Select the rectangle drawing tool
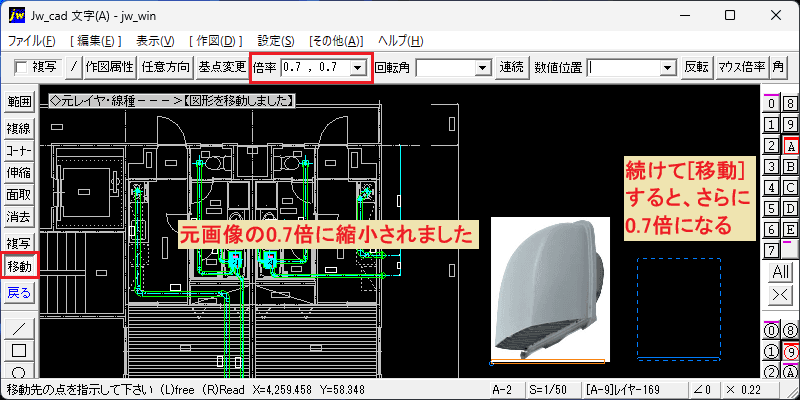 coord(19,351)
